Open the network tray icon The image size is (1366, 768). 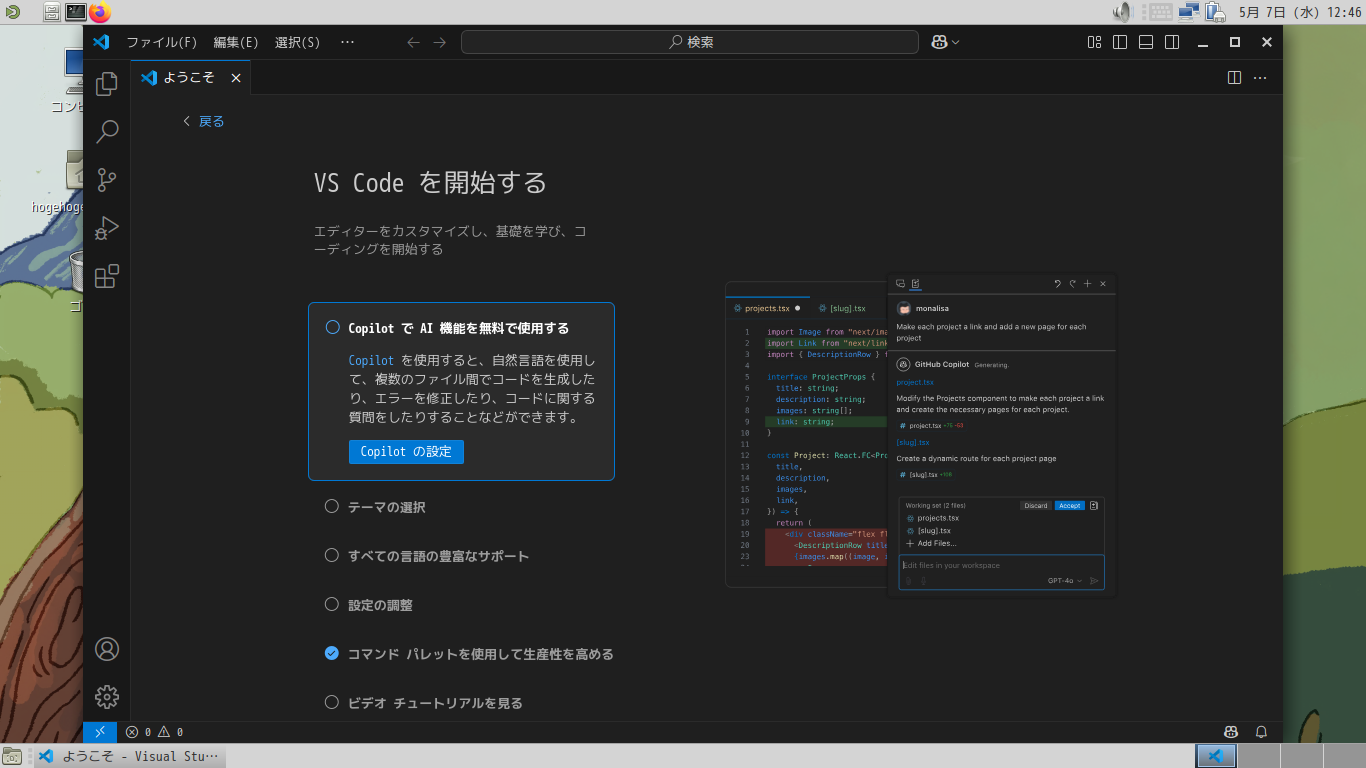click(1189, 12)
